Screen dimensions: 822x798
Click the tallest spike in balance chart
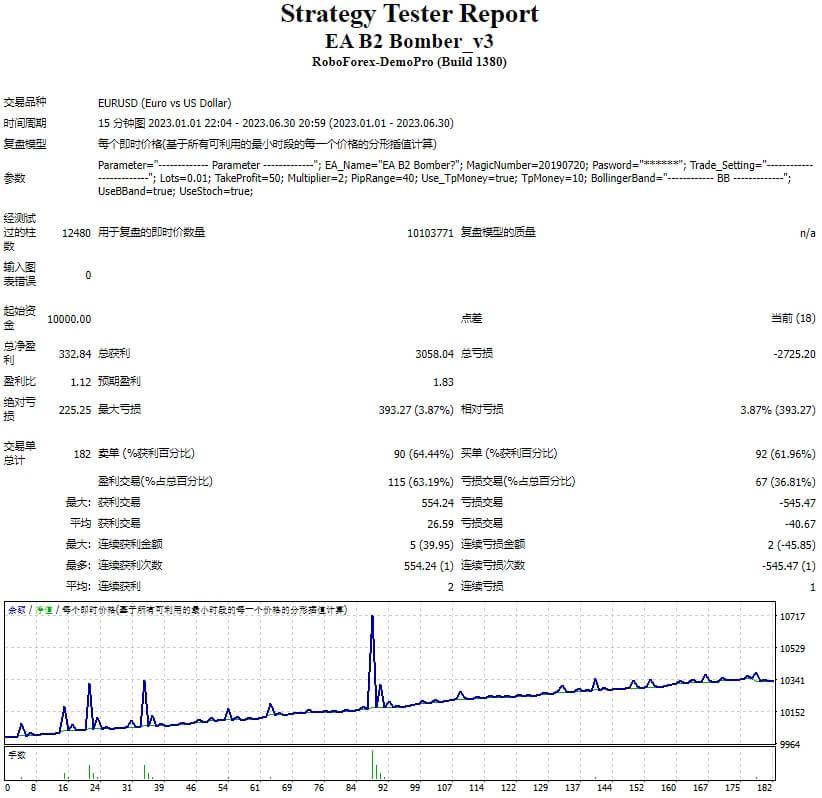(372, 620)
